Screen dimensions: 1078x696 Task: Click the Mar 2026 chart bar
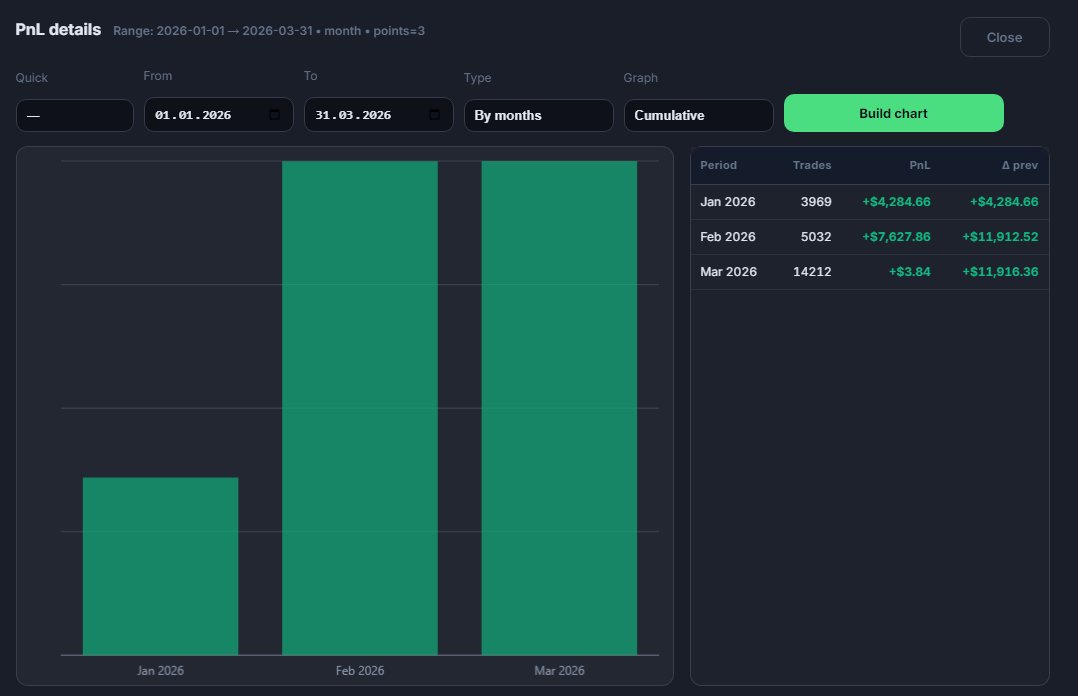coord(559,408)
